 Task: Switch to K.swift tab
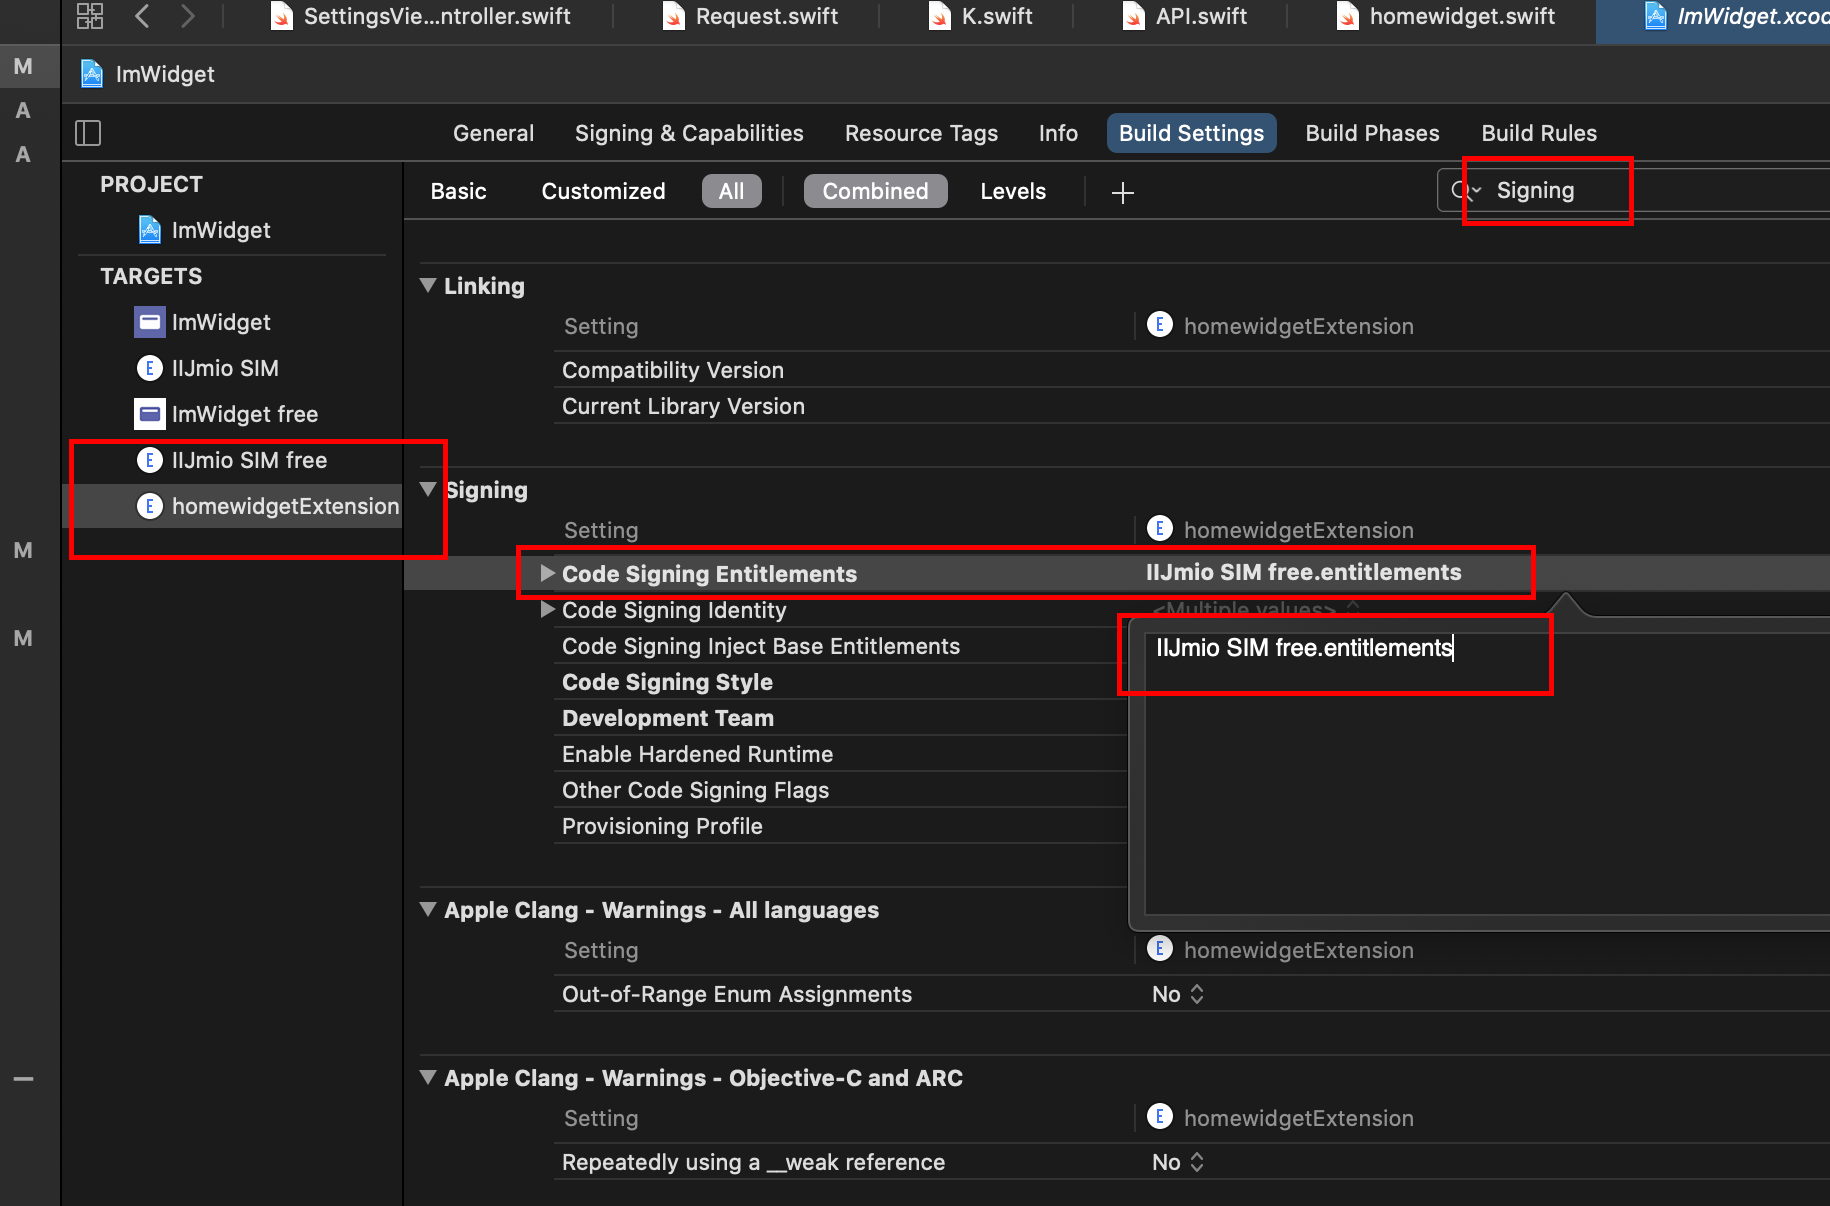(x=981, y=16)
